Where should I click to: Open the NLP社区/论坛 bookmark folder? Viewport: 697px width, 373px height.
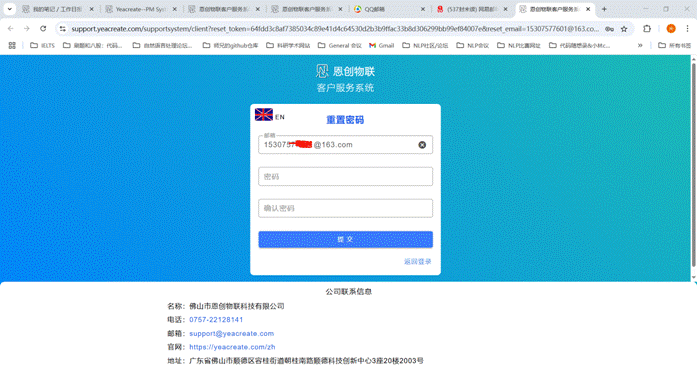pos(425,45)
